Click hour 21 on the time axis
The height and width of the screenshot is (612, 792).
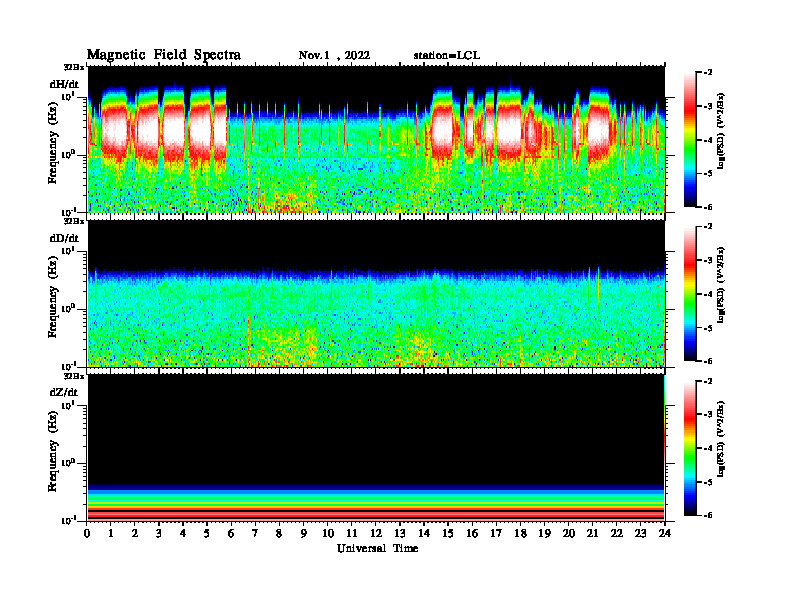[x=592, y=533]
